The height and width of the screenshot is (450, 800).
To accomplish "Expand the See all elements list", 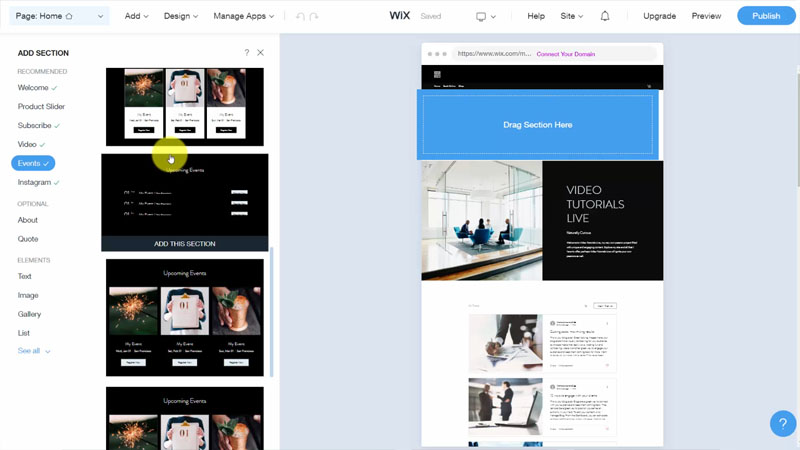I will tap(33, 351).
